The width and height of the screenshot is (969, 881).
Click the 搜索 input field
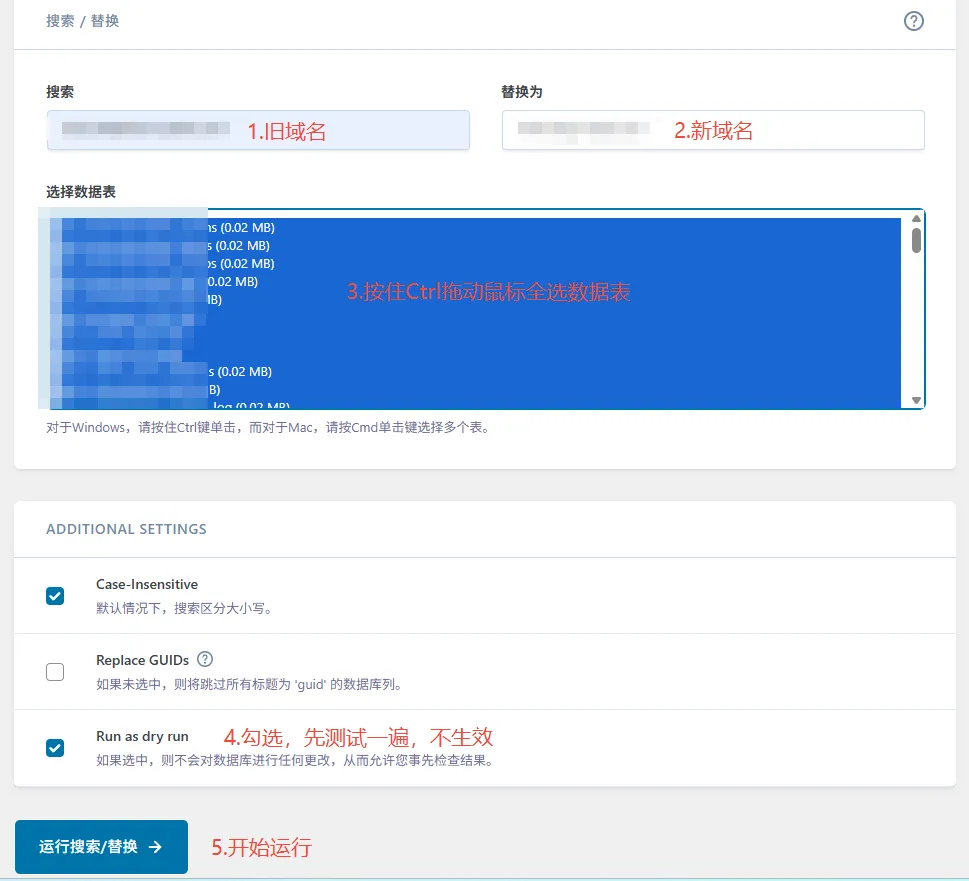click(258, 130)
